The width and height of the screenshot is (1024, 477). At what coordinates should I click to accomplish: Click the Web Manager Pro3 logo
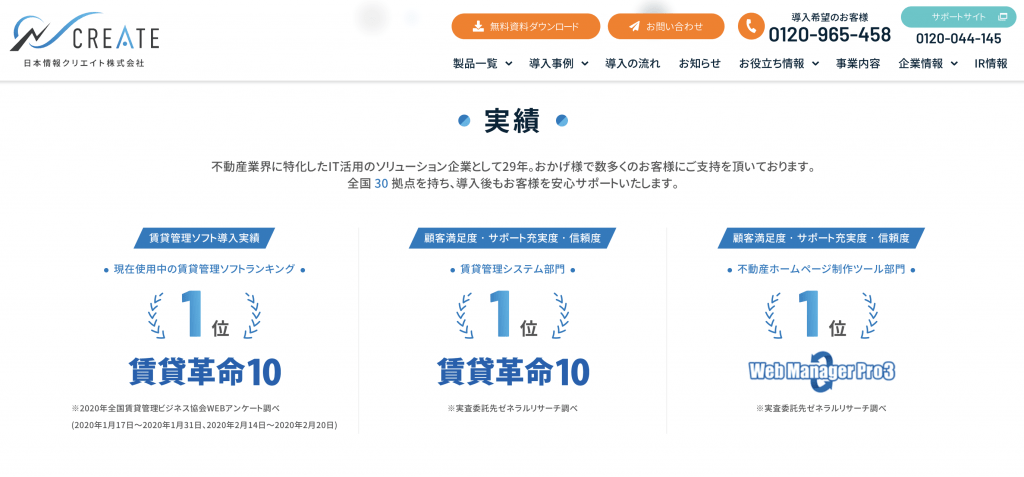click(821, 370)
